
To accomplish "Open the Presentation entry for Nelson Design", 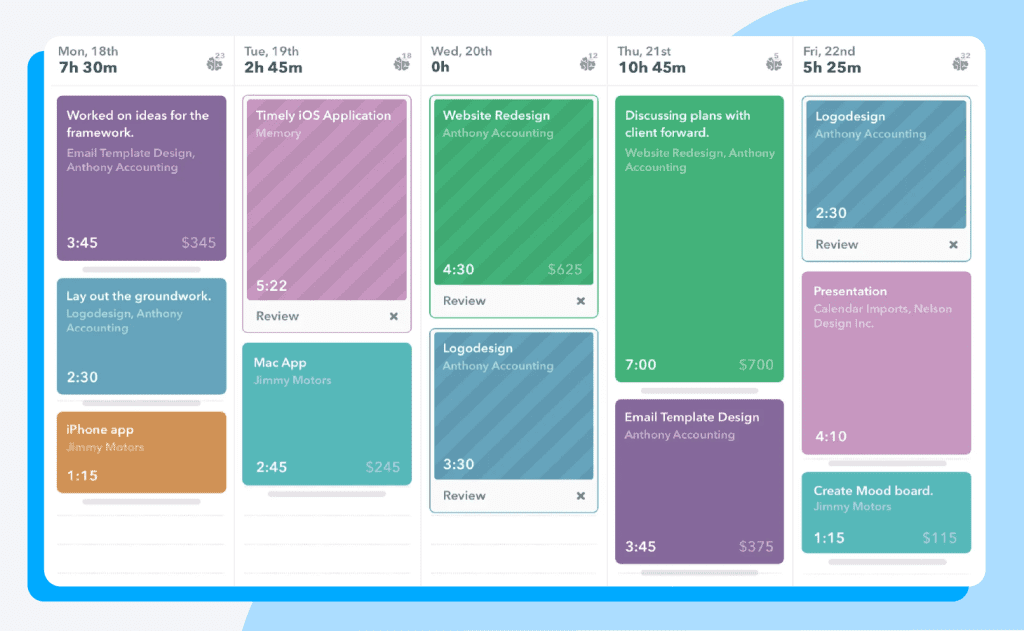I will click(886, 362).
